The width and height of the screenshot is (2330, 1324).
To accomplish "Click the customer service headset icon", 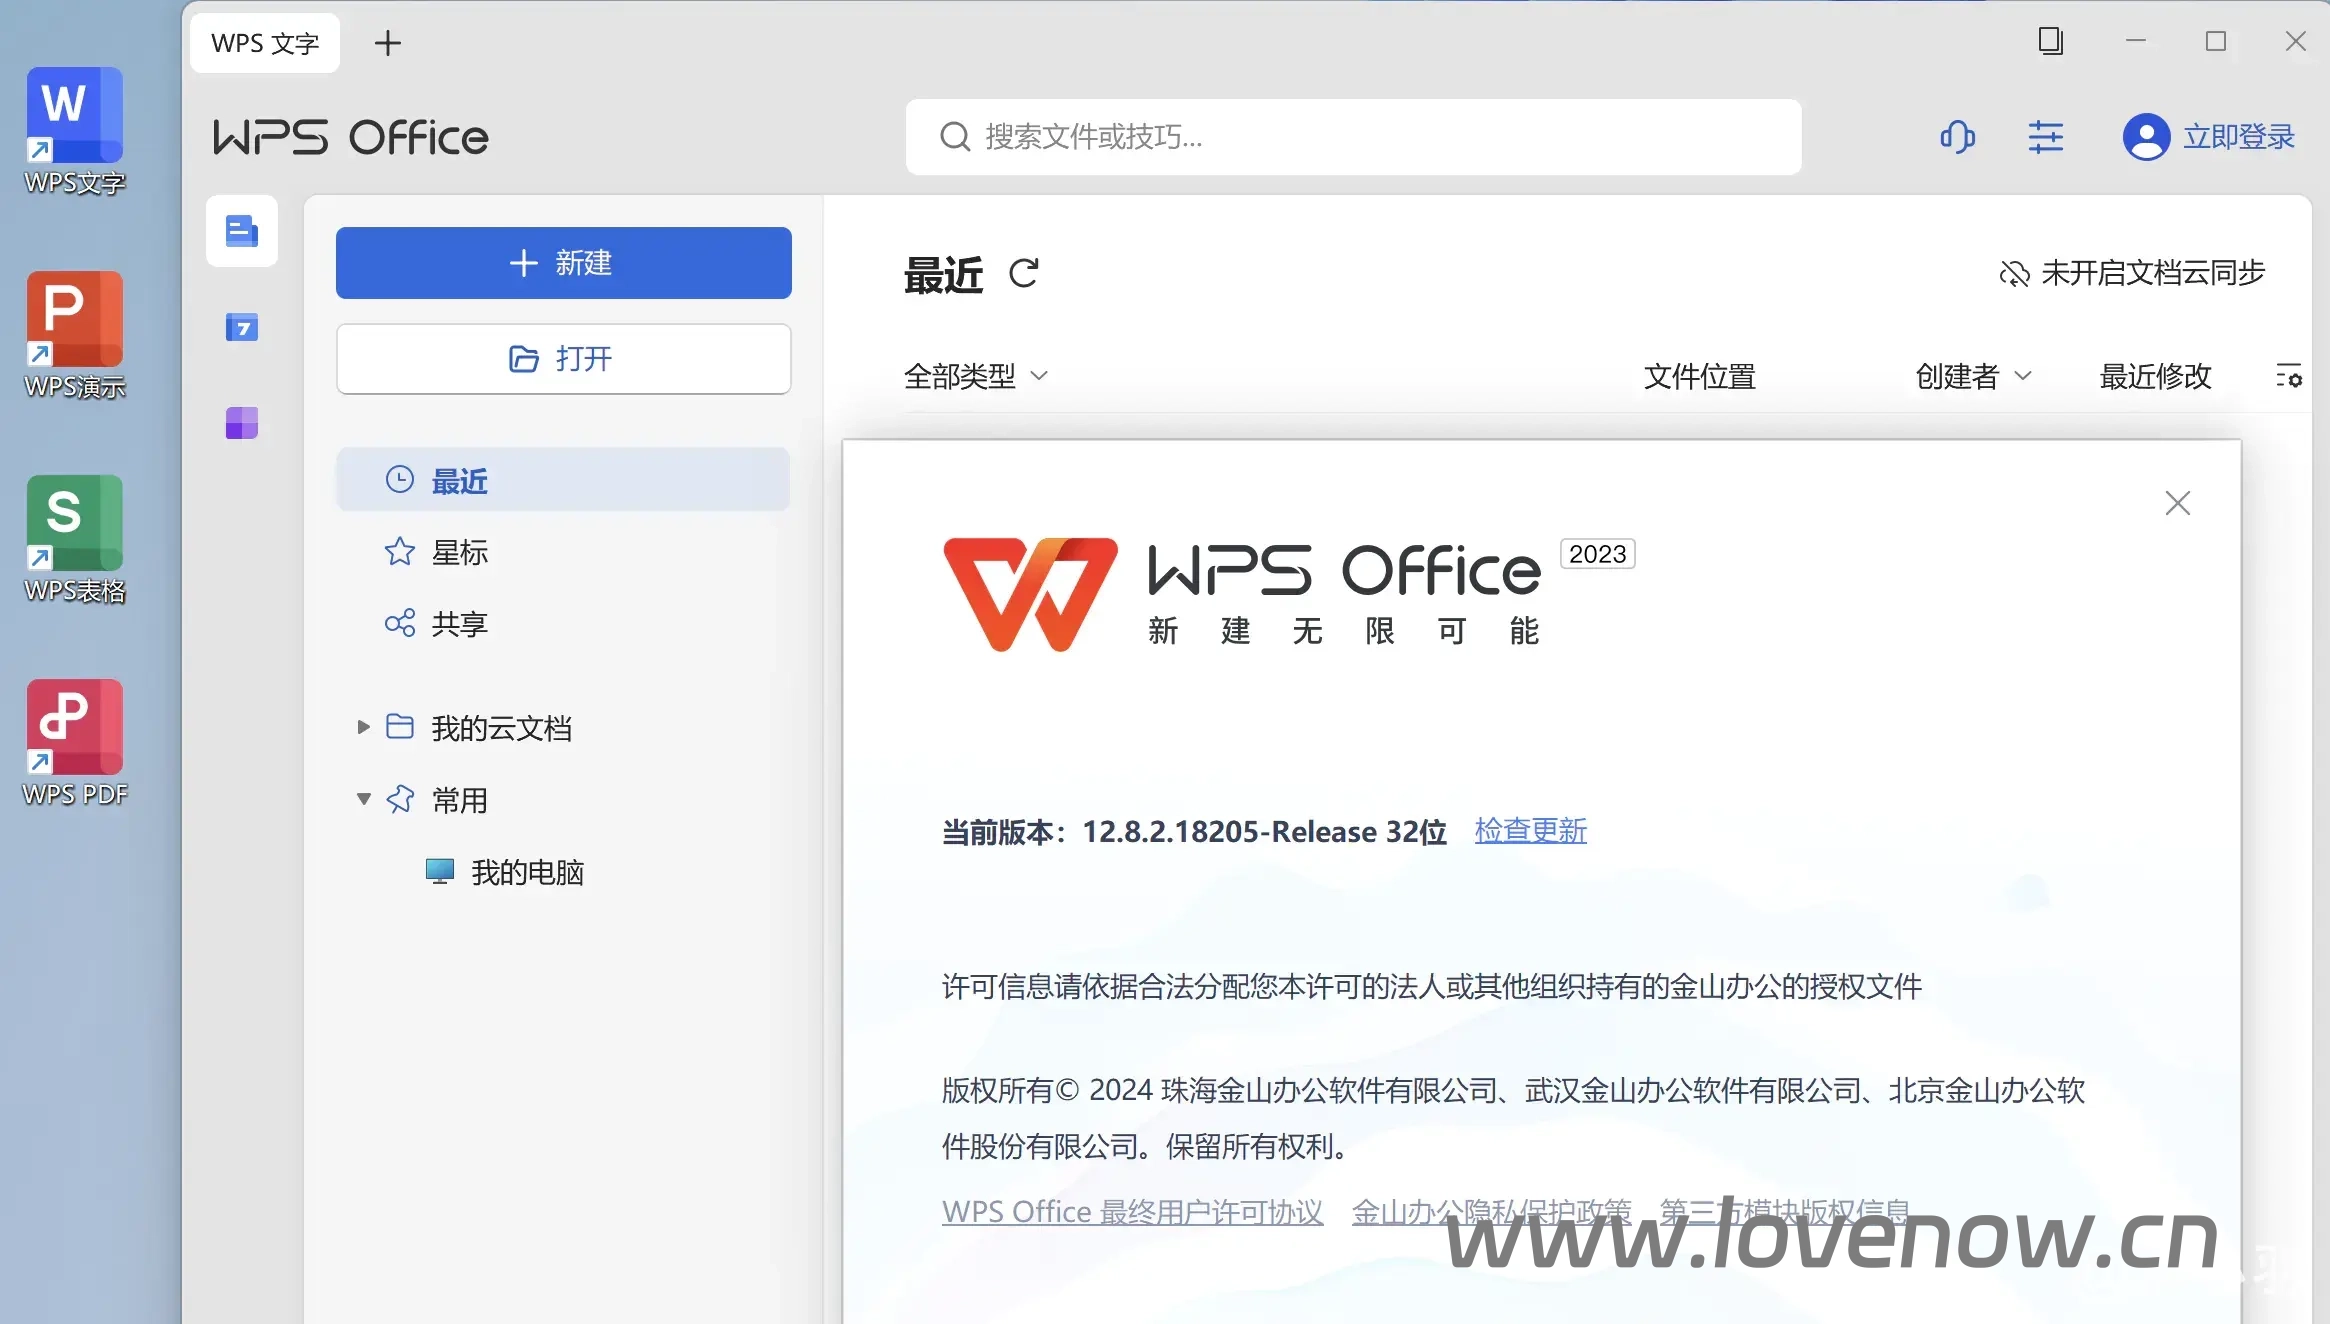I will 1956,137.
